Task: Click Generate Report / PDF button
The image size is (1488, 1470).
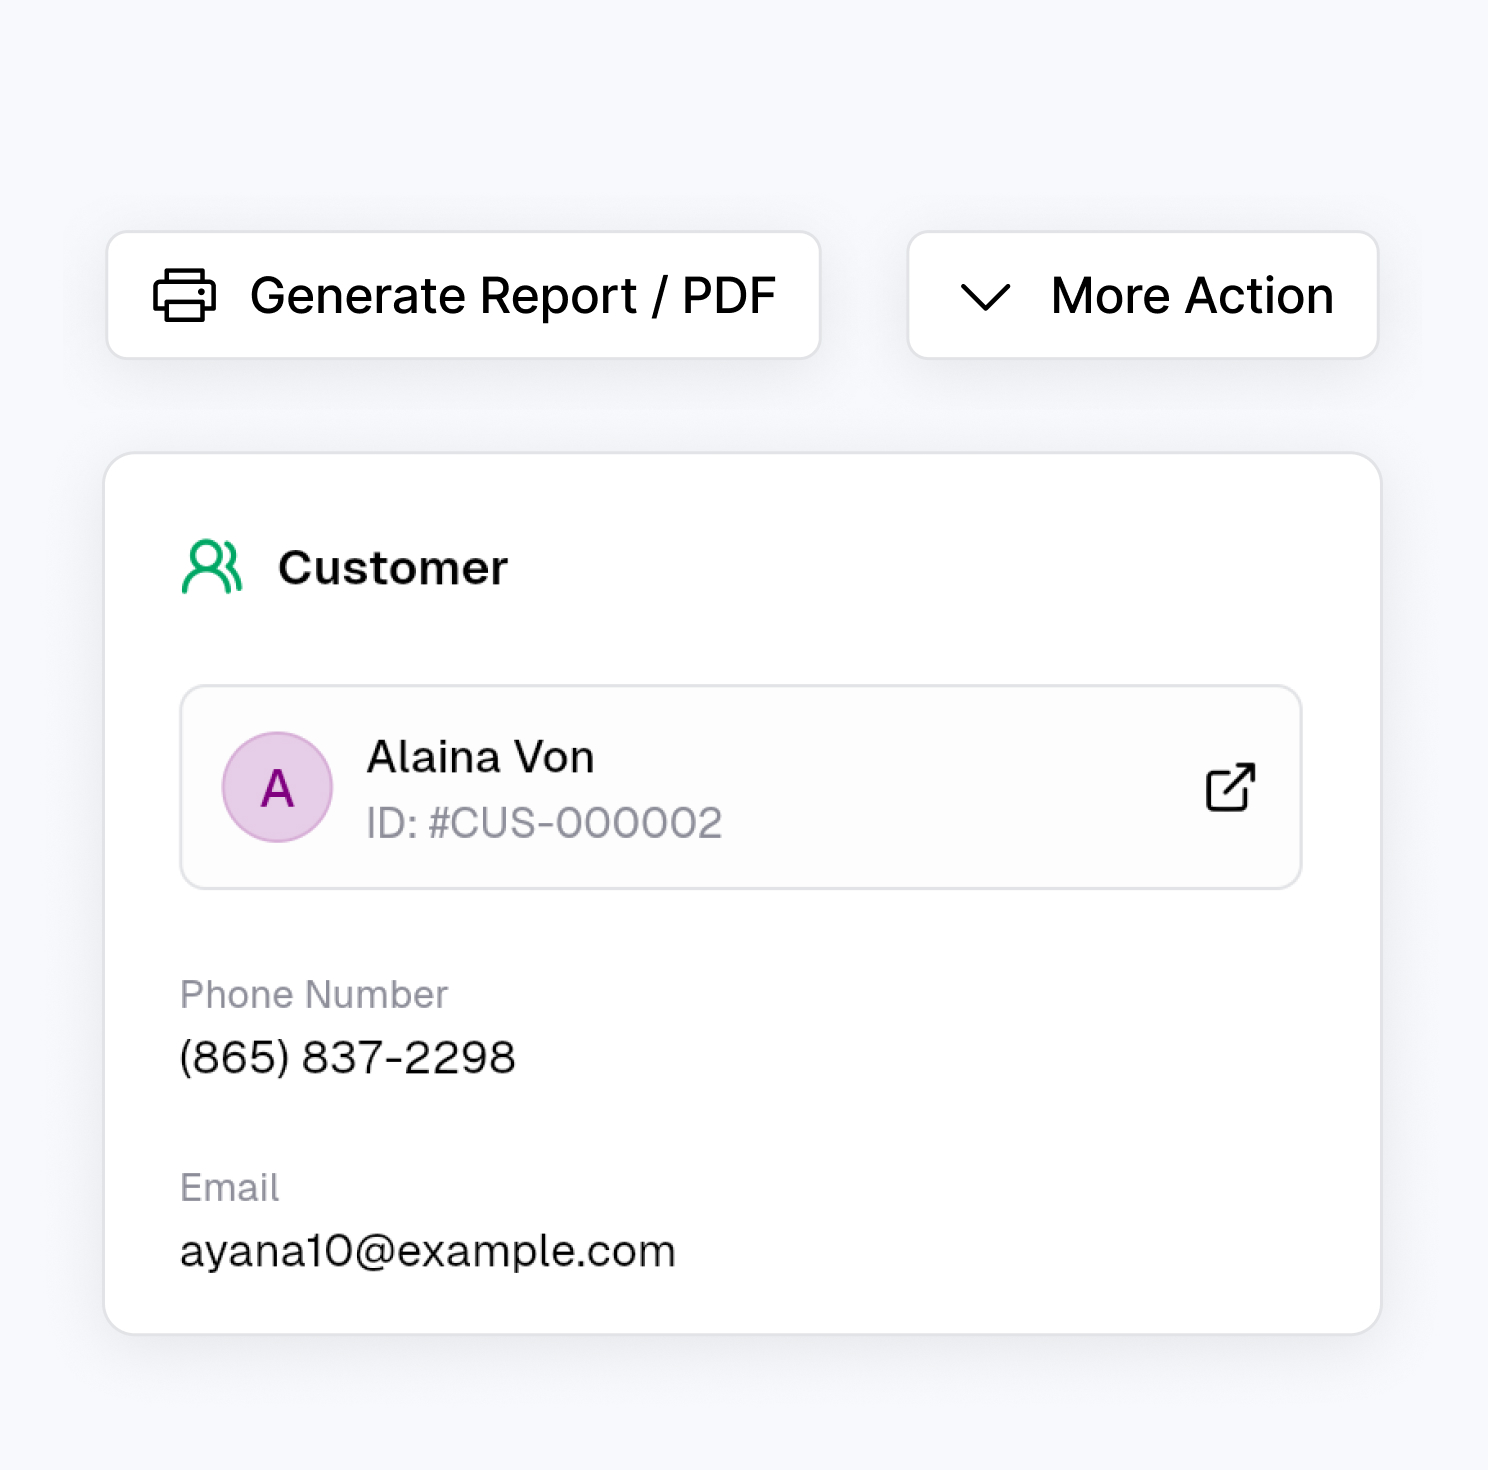Action: (x=463, y=295)
